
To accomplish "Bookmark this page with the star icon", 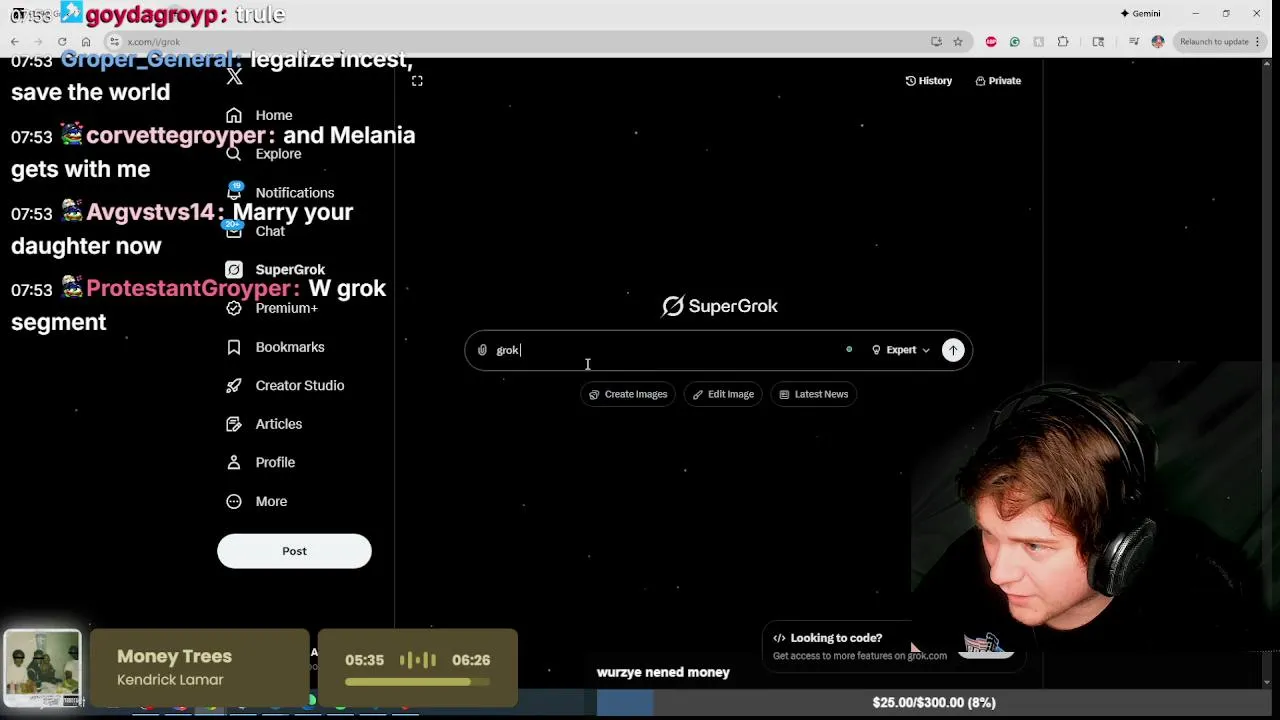I will (958, 42).
